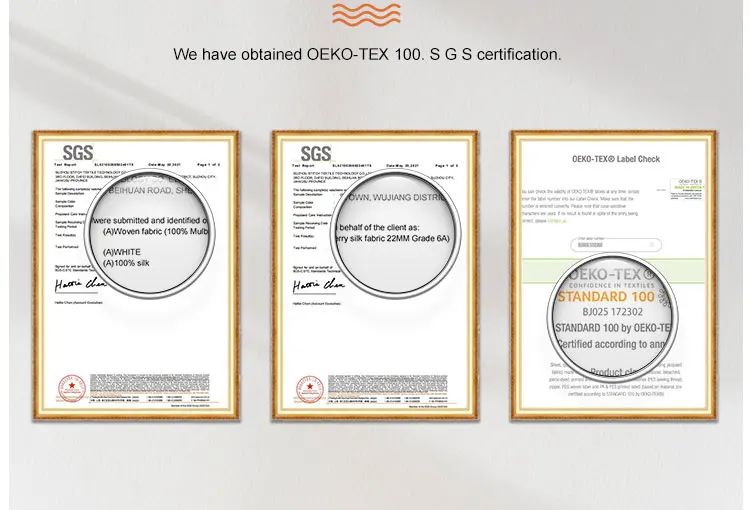Click the small OEKO-TEX label badge

pyautogui.click(x=687, y=188)
